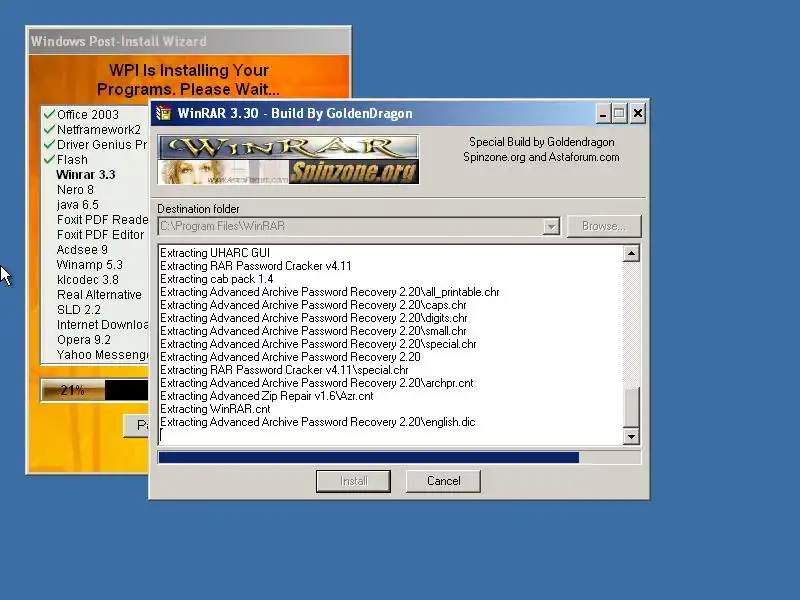The width and height of the screenshot is (800, 600).
Task: Click the WinRAR logo banner image
Action: pyautogui.click(x=288, y=148)
